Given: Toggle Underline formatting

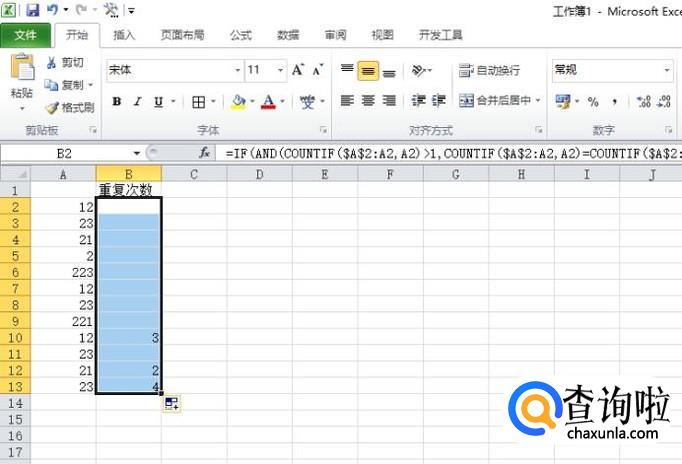Looking at the screenshot, I should click(x=159, y=102).
